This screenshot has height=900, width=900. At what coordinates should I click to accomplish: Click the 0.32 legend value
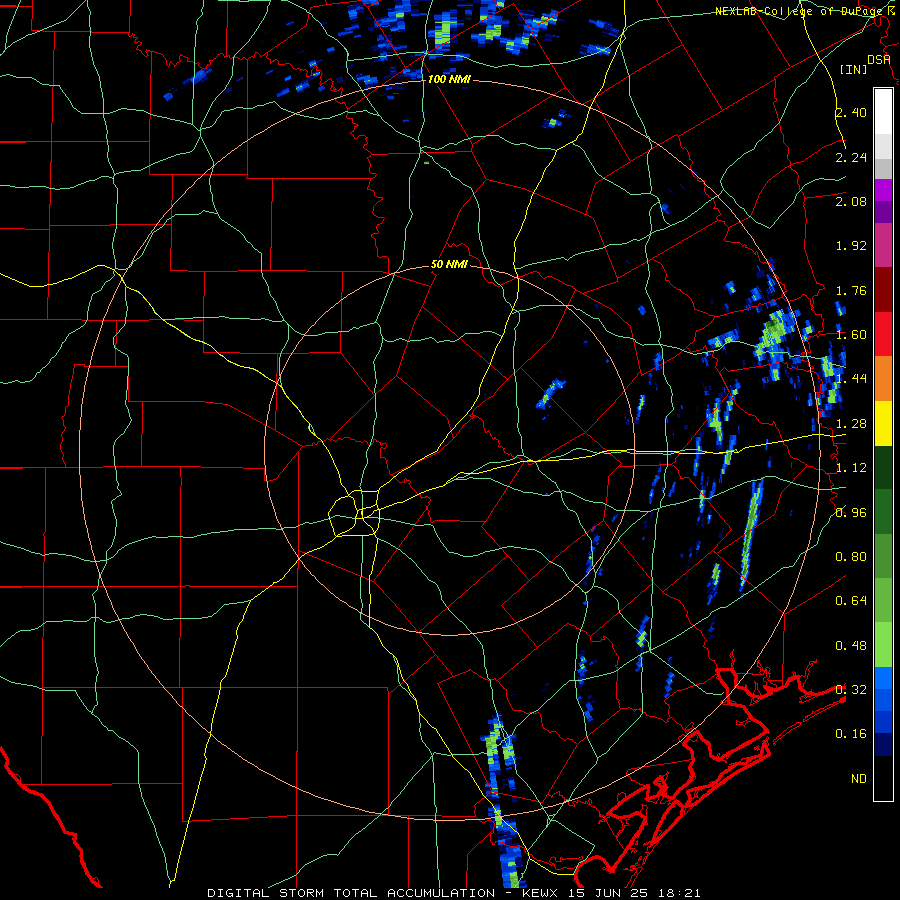point(851,690)
